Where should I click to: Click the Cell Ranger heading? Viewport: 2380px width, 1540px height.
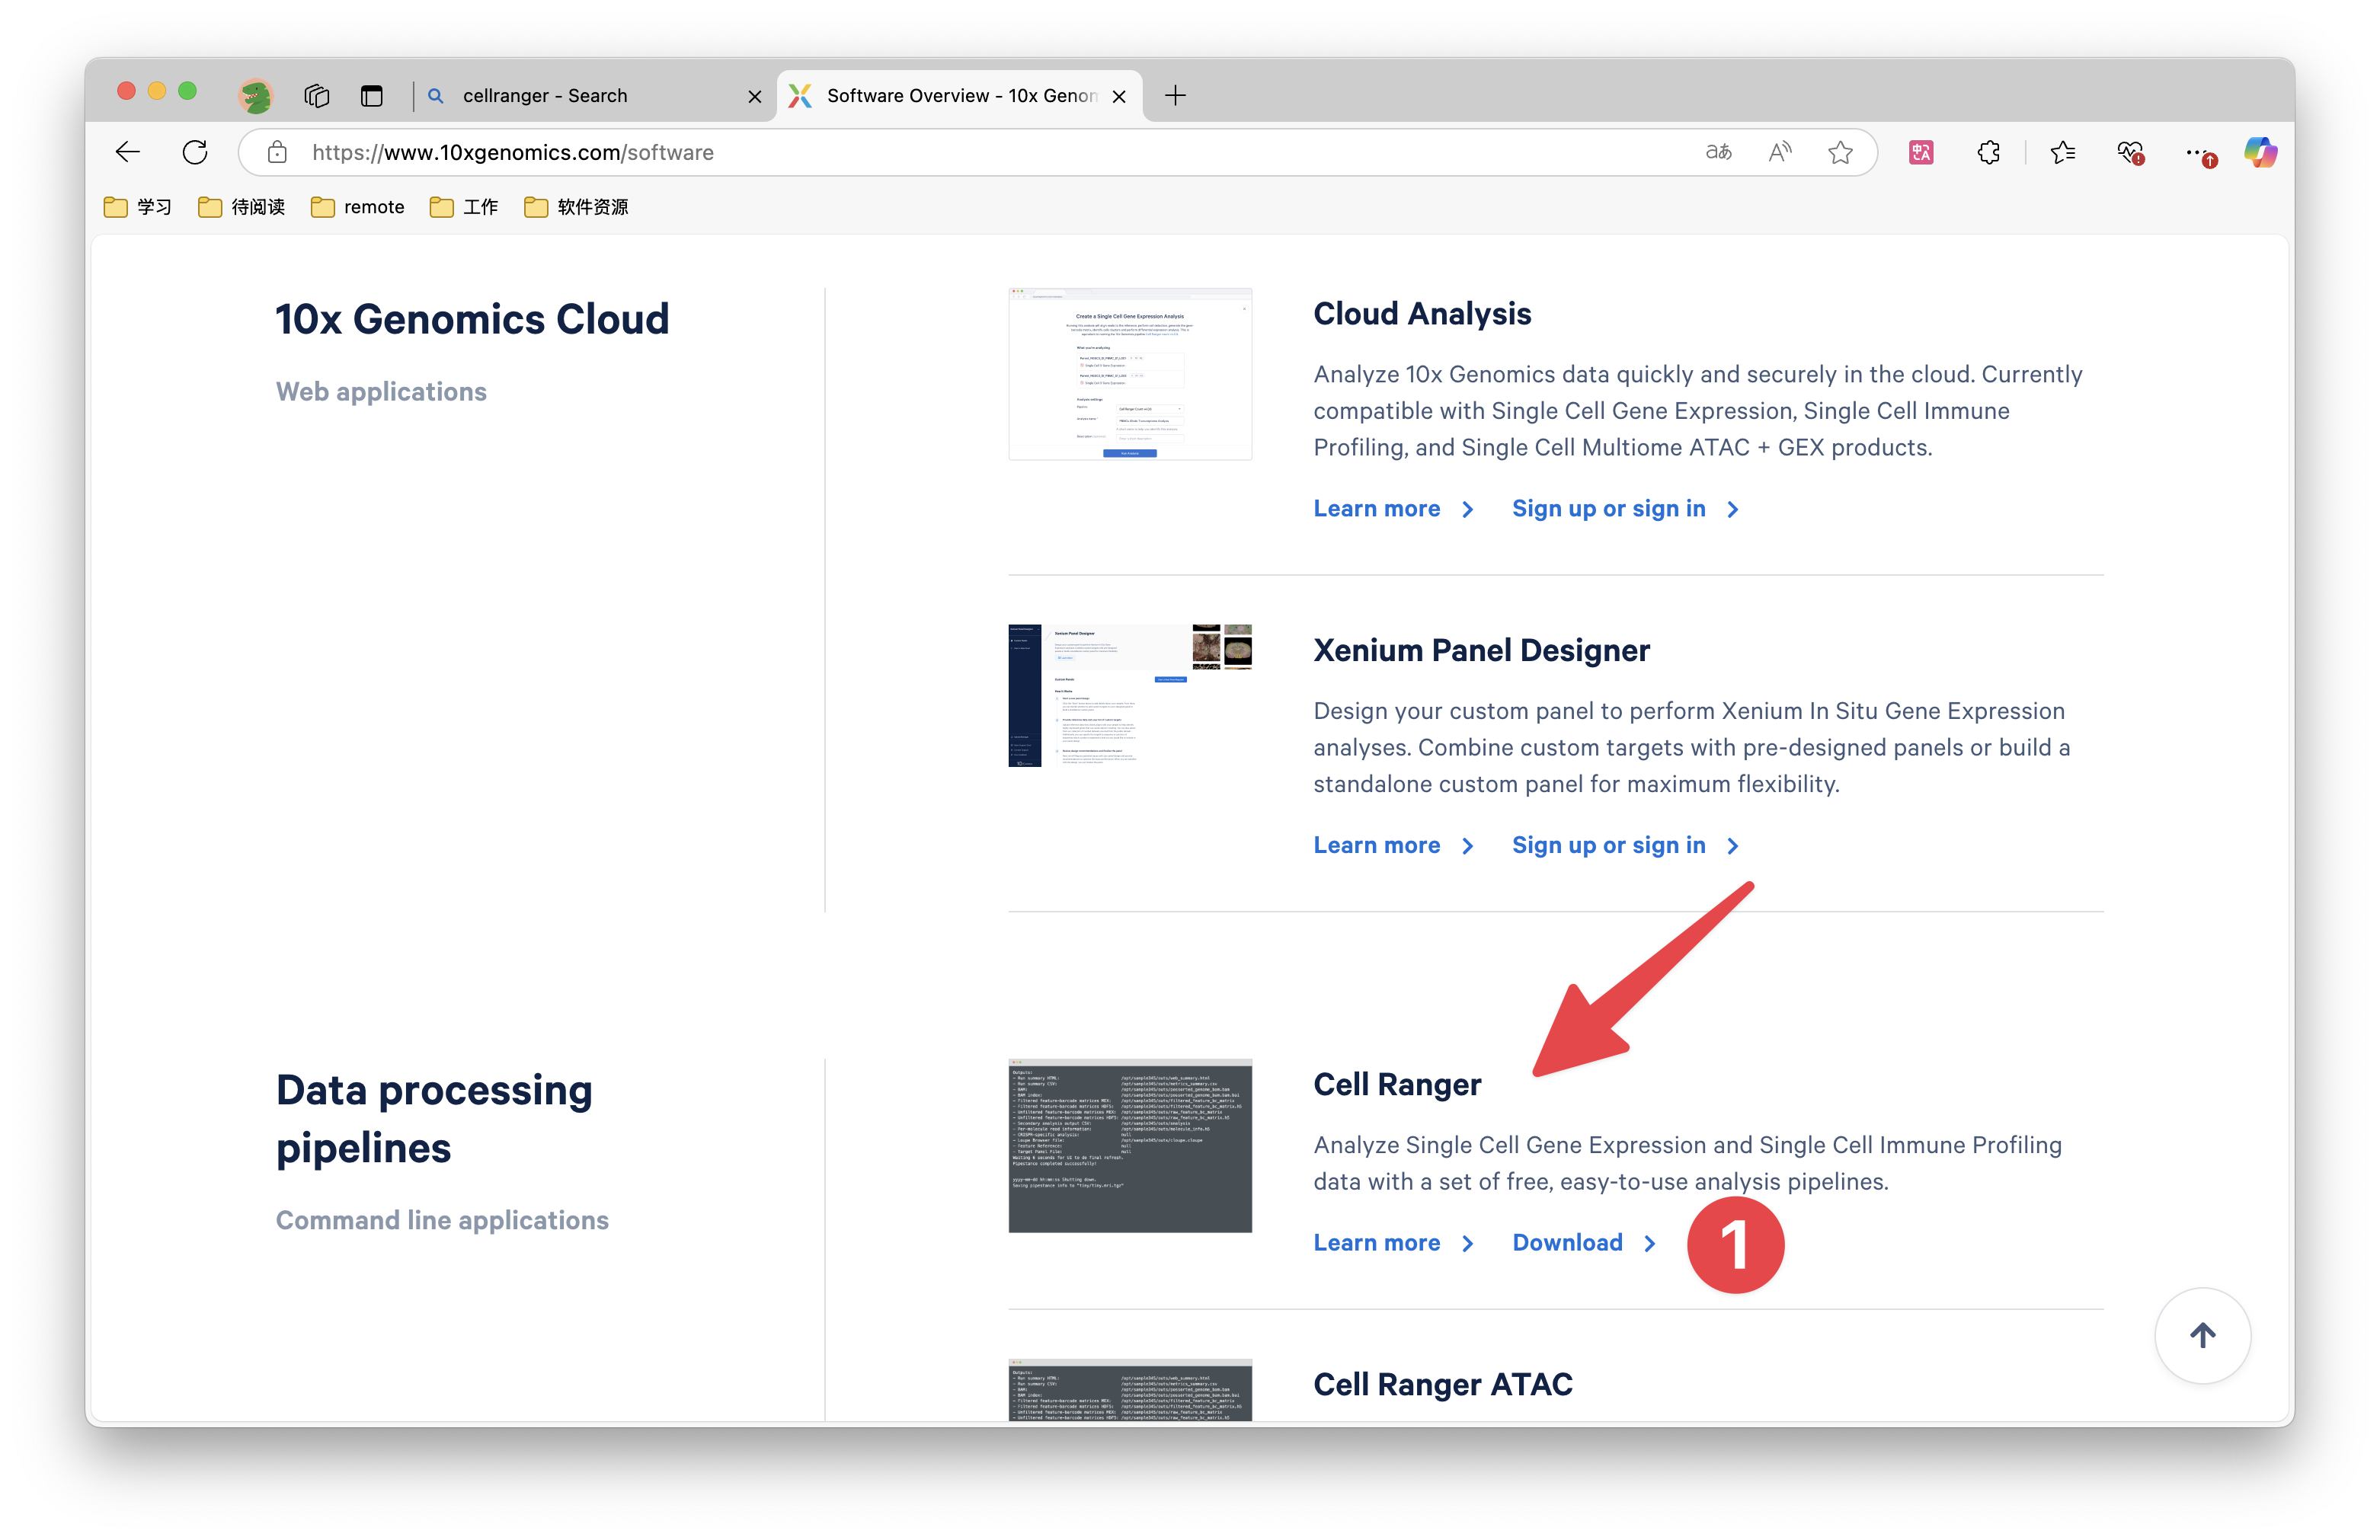pos(1397,1085)
